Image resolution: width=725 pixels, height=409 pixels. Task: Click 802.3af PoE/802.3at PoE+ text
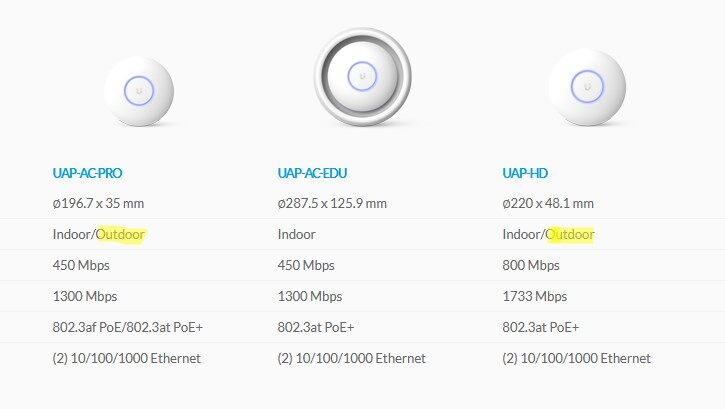(128, 327)
